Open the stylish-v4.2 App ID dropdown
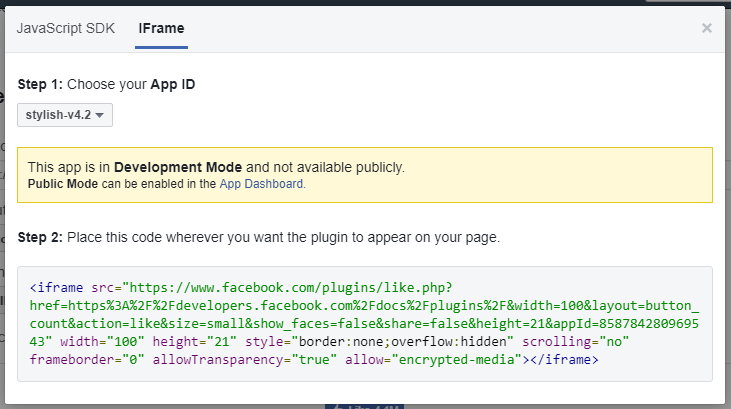 point(65,115)
